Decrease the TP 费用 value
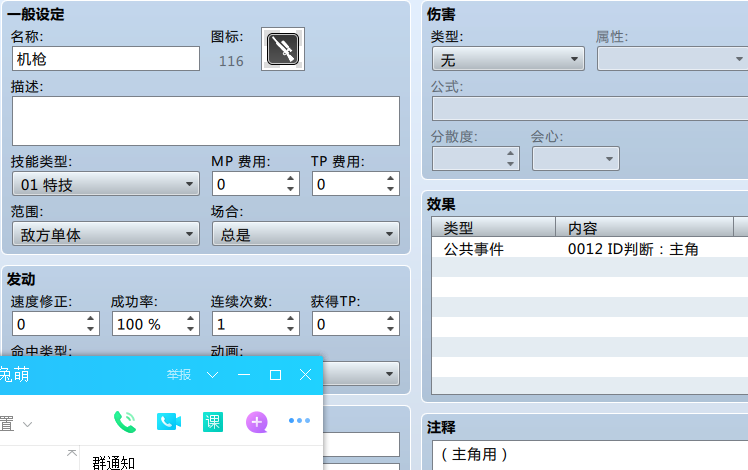The width and height of the screenshot is (748, 470). click(390, 189)
